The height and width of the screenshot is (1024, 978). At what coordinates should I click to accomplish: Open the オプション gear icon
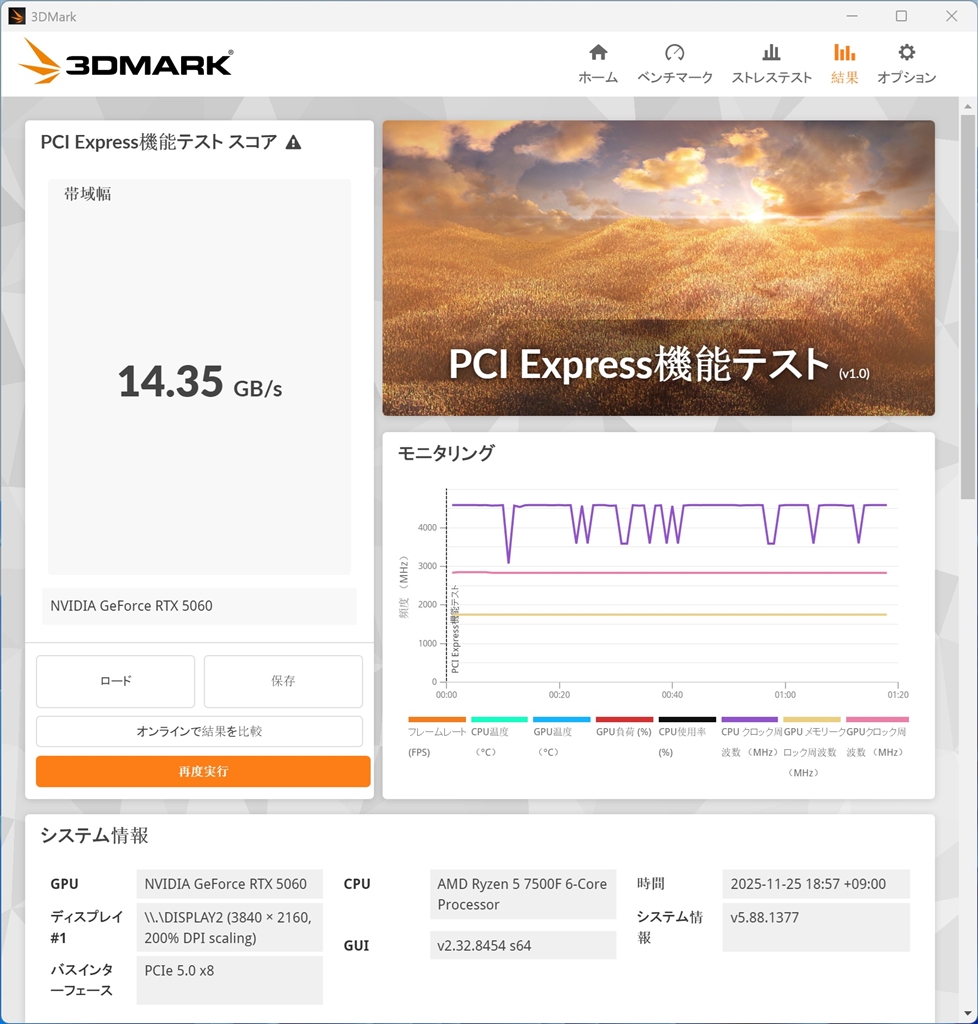[906, 52]
